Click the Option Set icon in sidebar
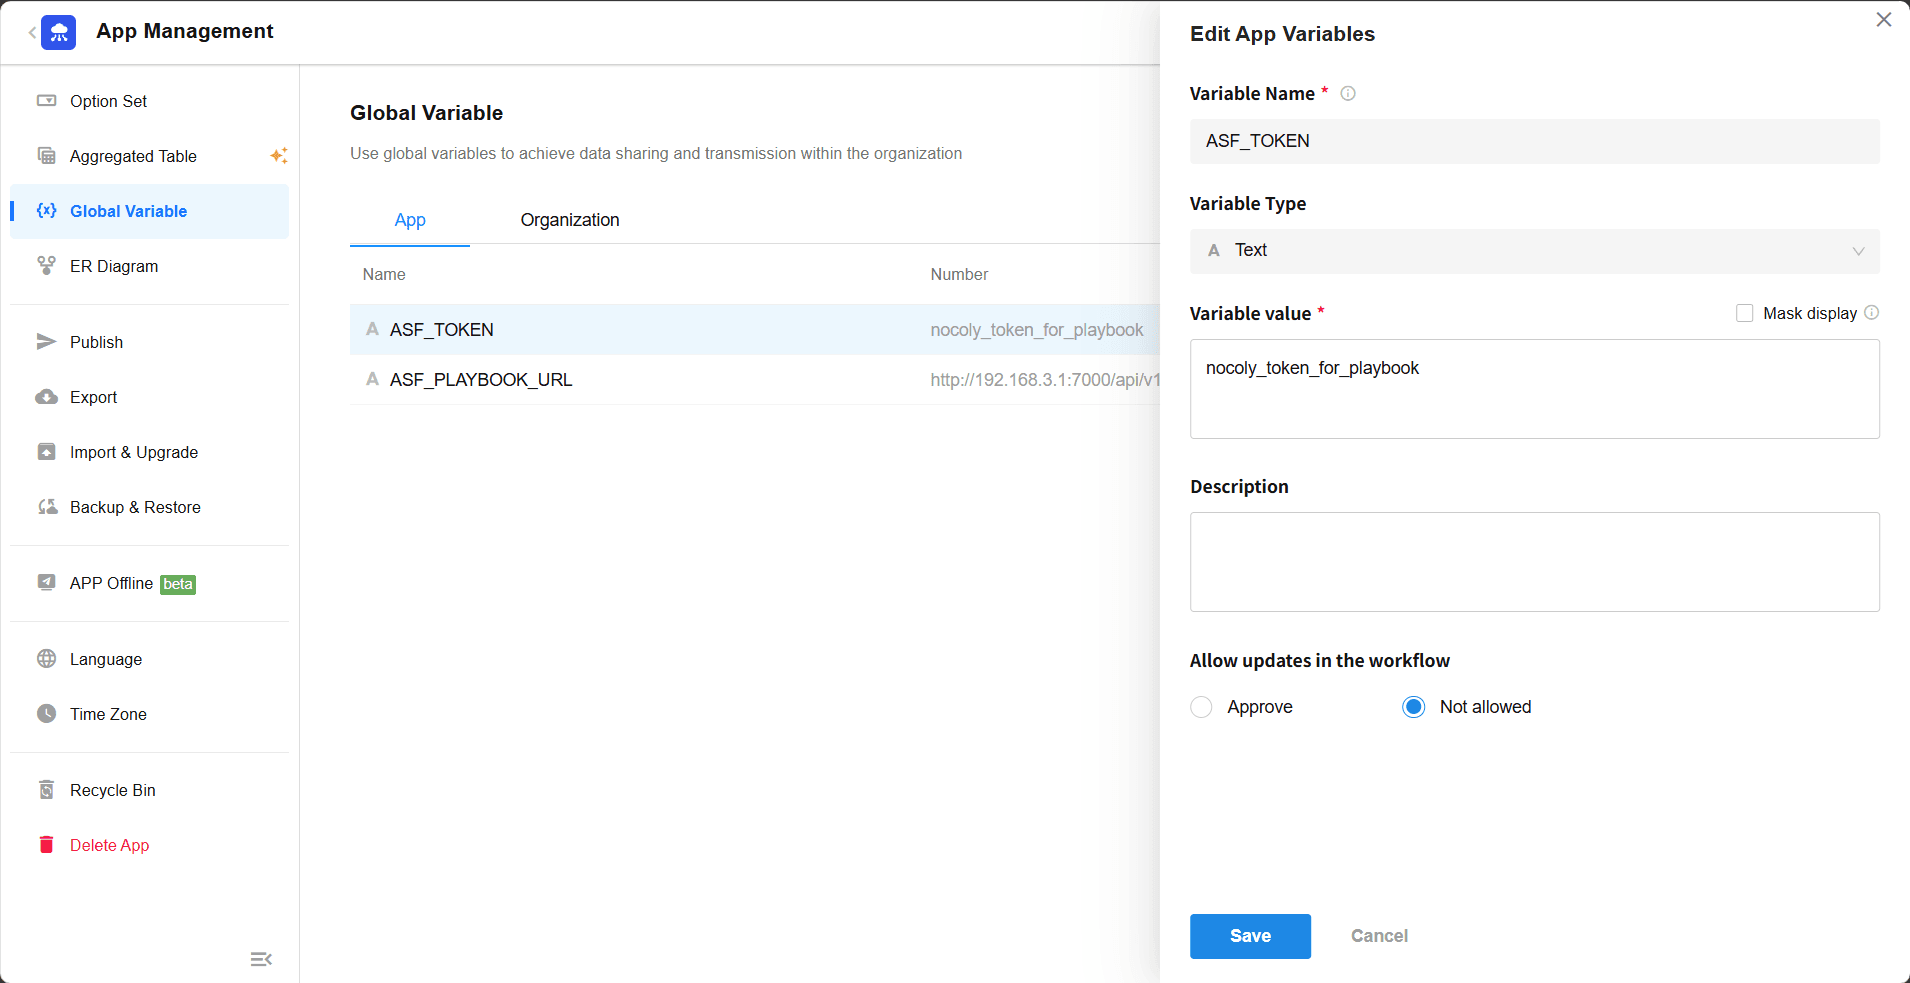The height and width of the screenshot is (983, 1910). [46, 101]
